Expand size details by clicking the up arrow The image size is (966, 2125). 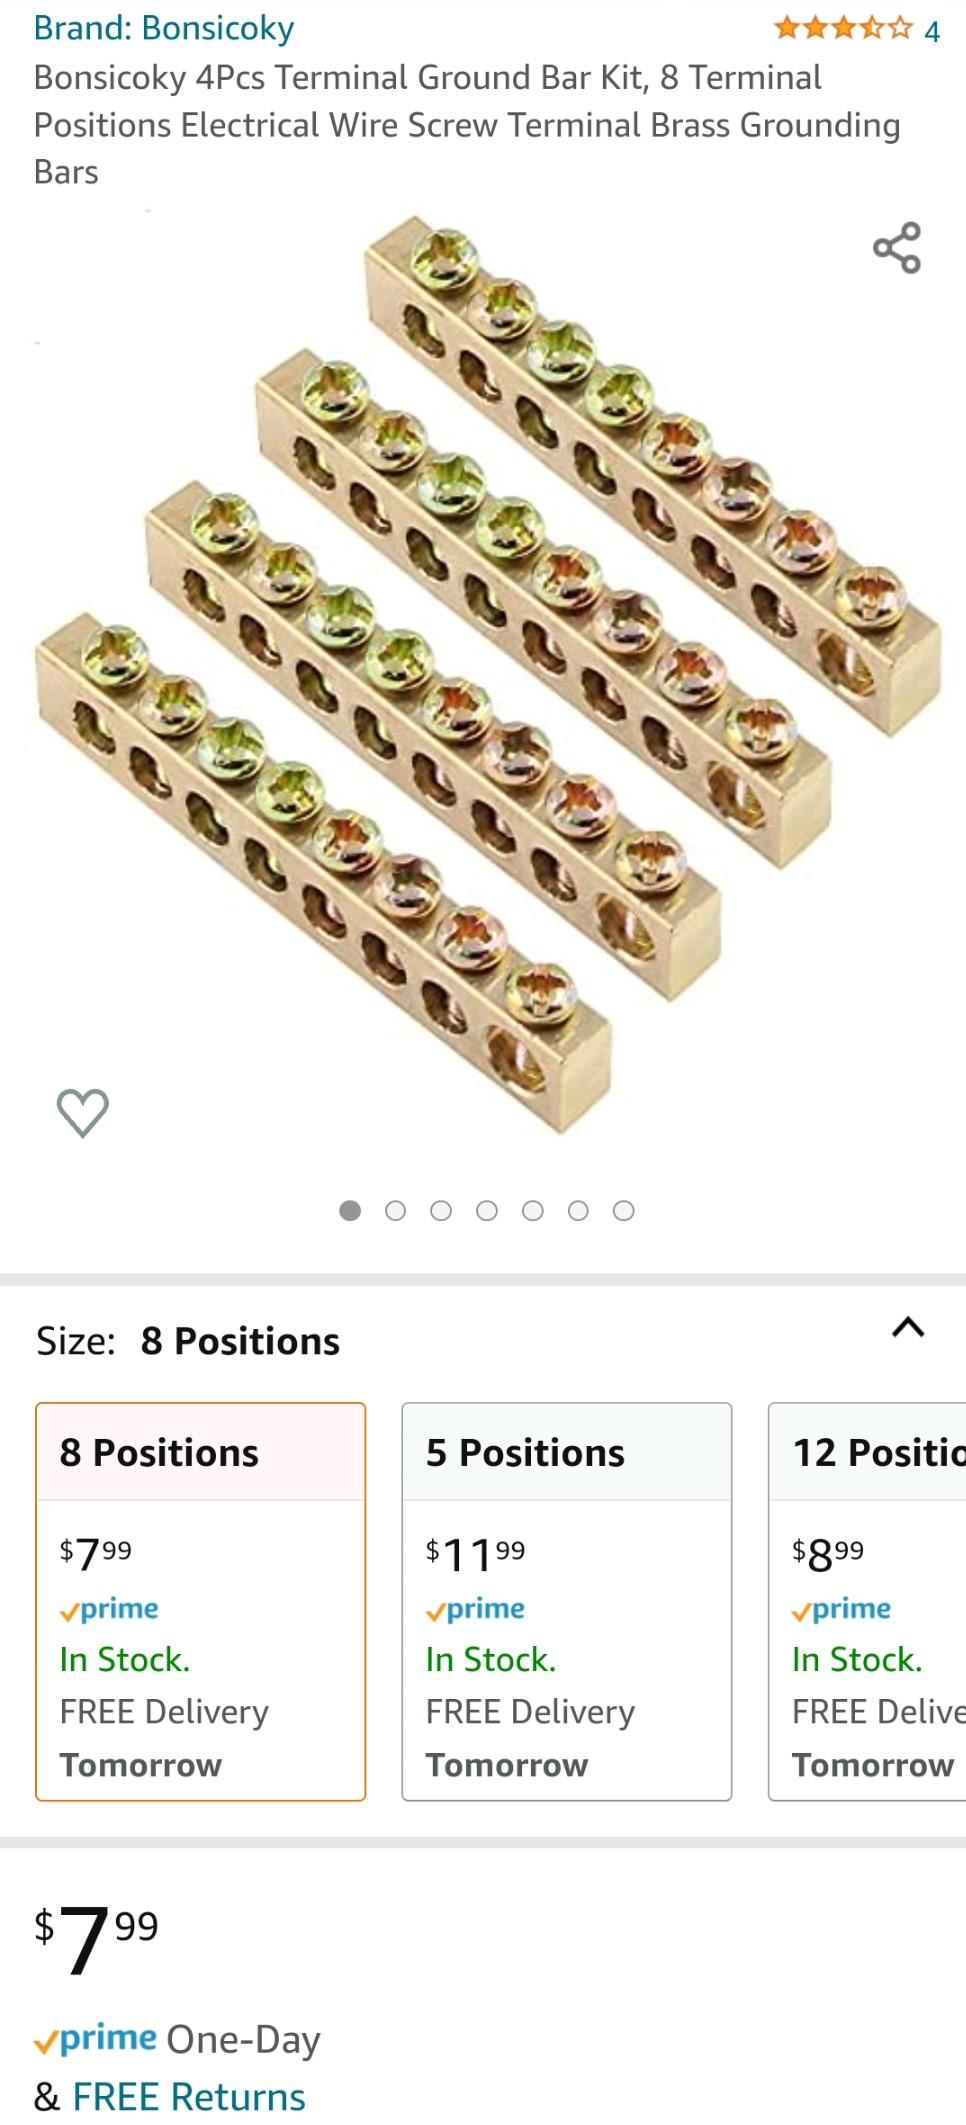pos(907,1327)
